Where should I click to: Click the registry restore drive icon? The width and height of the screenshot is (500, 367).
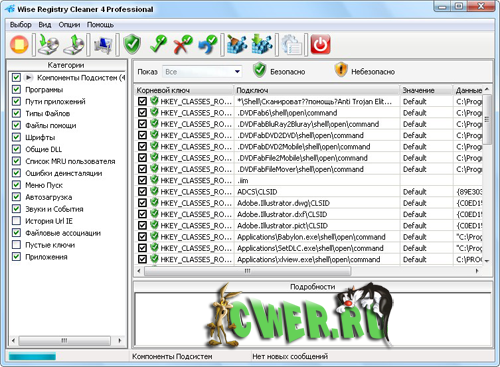coord(74,44)
